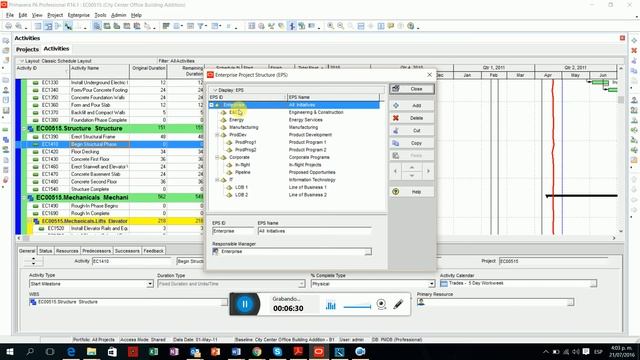Open Skype from the taskbar
This screenshot has width=640, height=360.
[278, 351]
